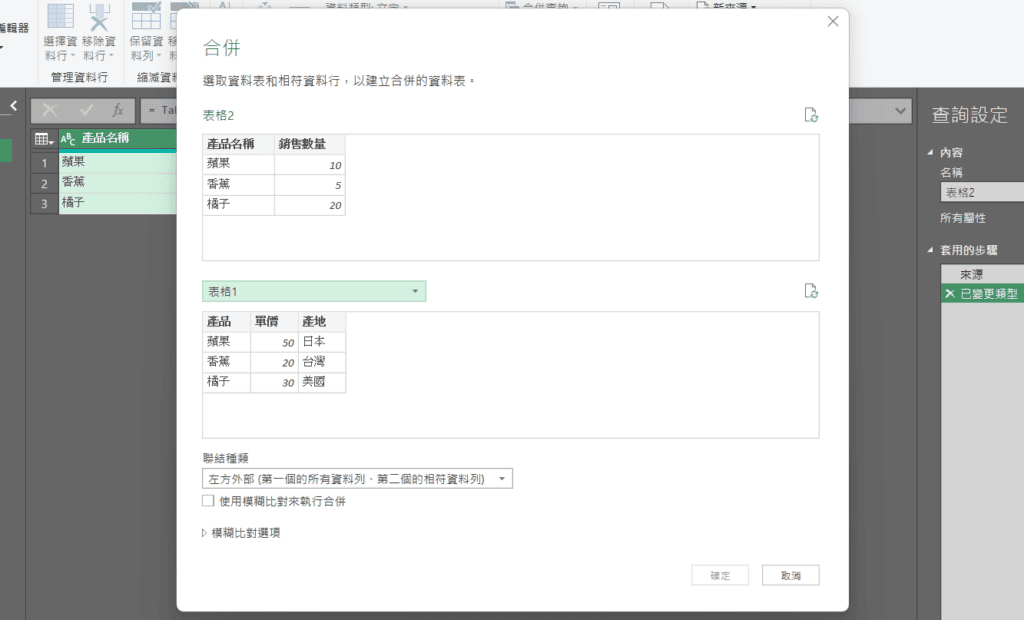1024x620 pixels.
Task: Click refresh preview icon for 表格2
Action: [811, 115]
